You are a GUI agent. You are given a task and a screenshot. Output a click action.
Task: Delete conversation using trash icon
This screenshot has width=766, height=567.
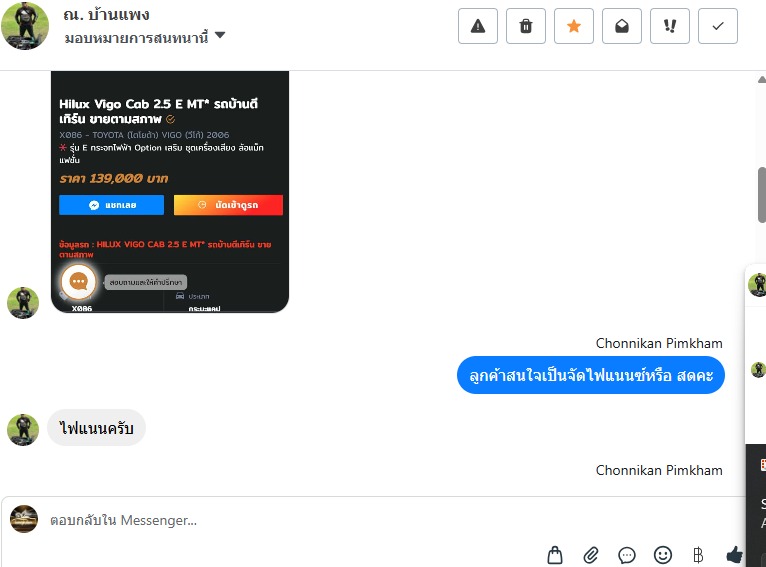tap(526, 26)
